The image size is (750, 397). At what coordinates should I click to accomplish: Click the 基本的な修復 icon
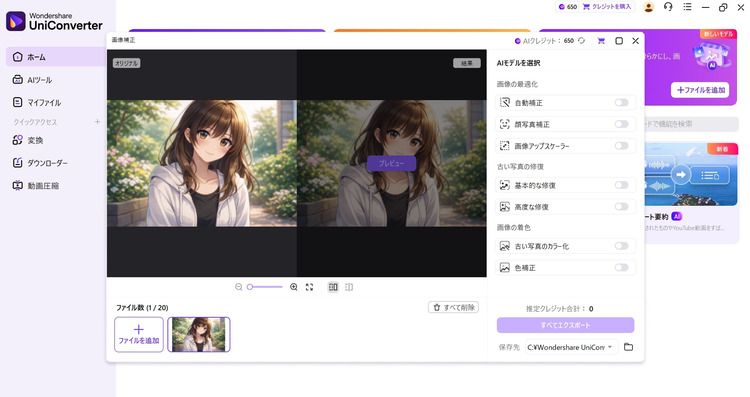pyautogui.click(x=505, y=185)
